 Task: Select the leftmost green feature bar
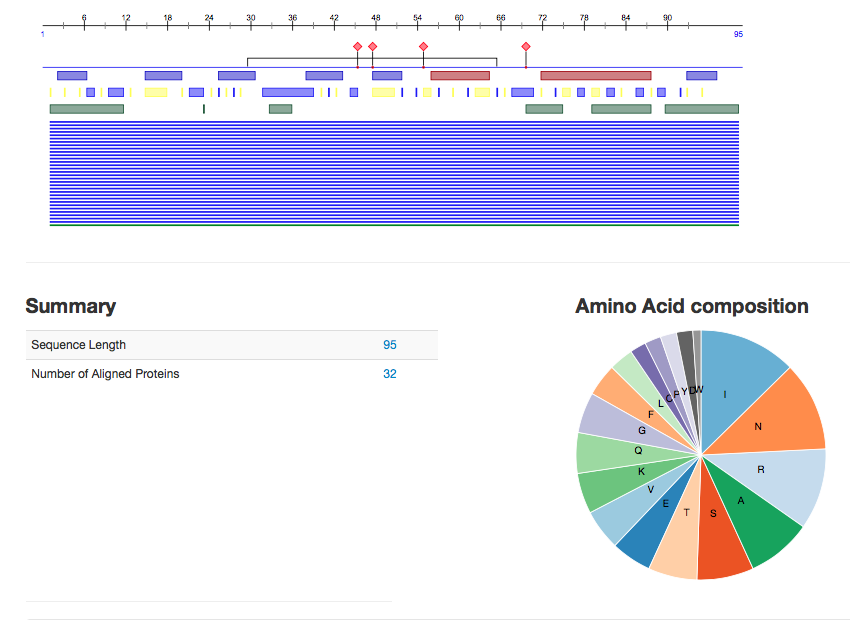tap(87, 109)
